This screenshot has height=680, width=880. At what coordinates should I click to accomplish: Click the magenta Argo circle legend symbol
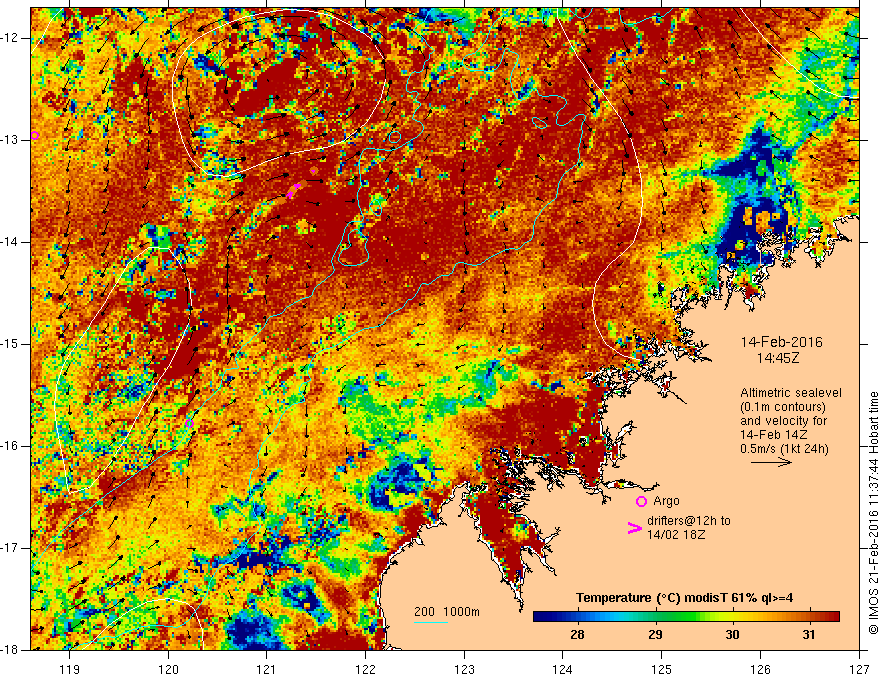click(641, 502)
